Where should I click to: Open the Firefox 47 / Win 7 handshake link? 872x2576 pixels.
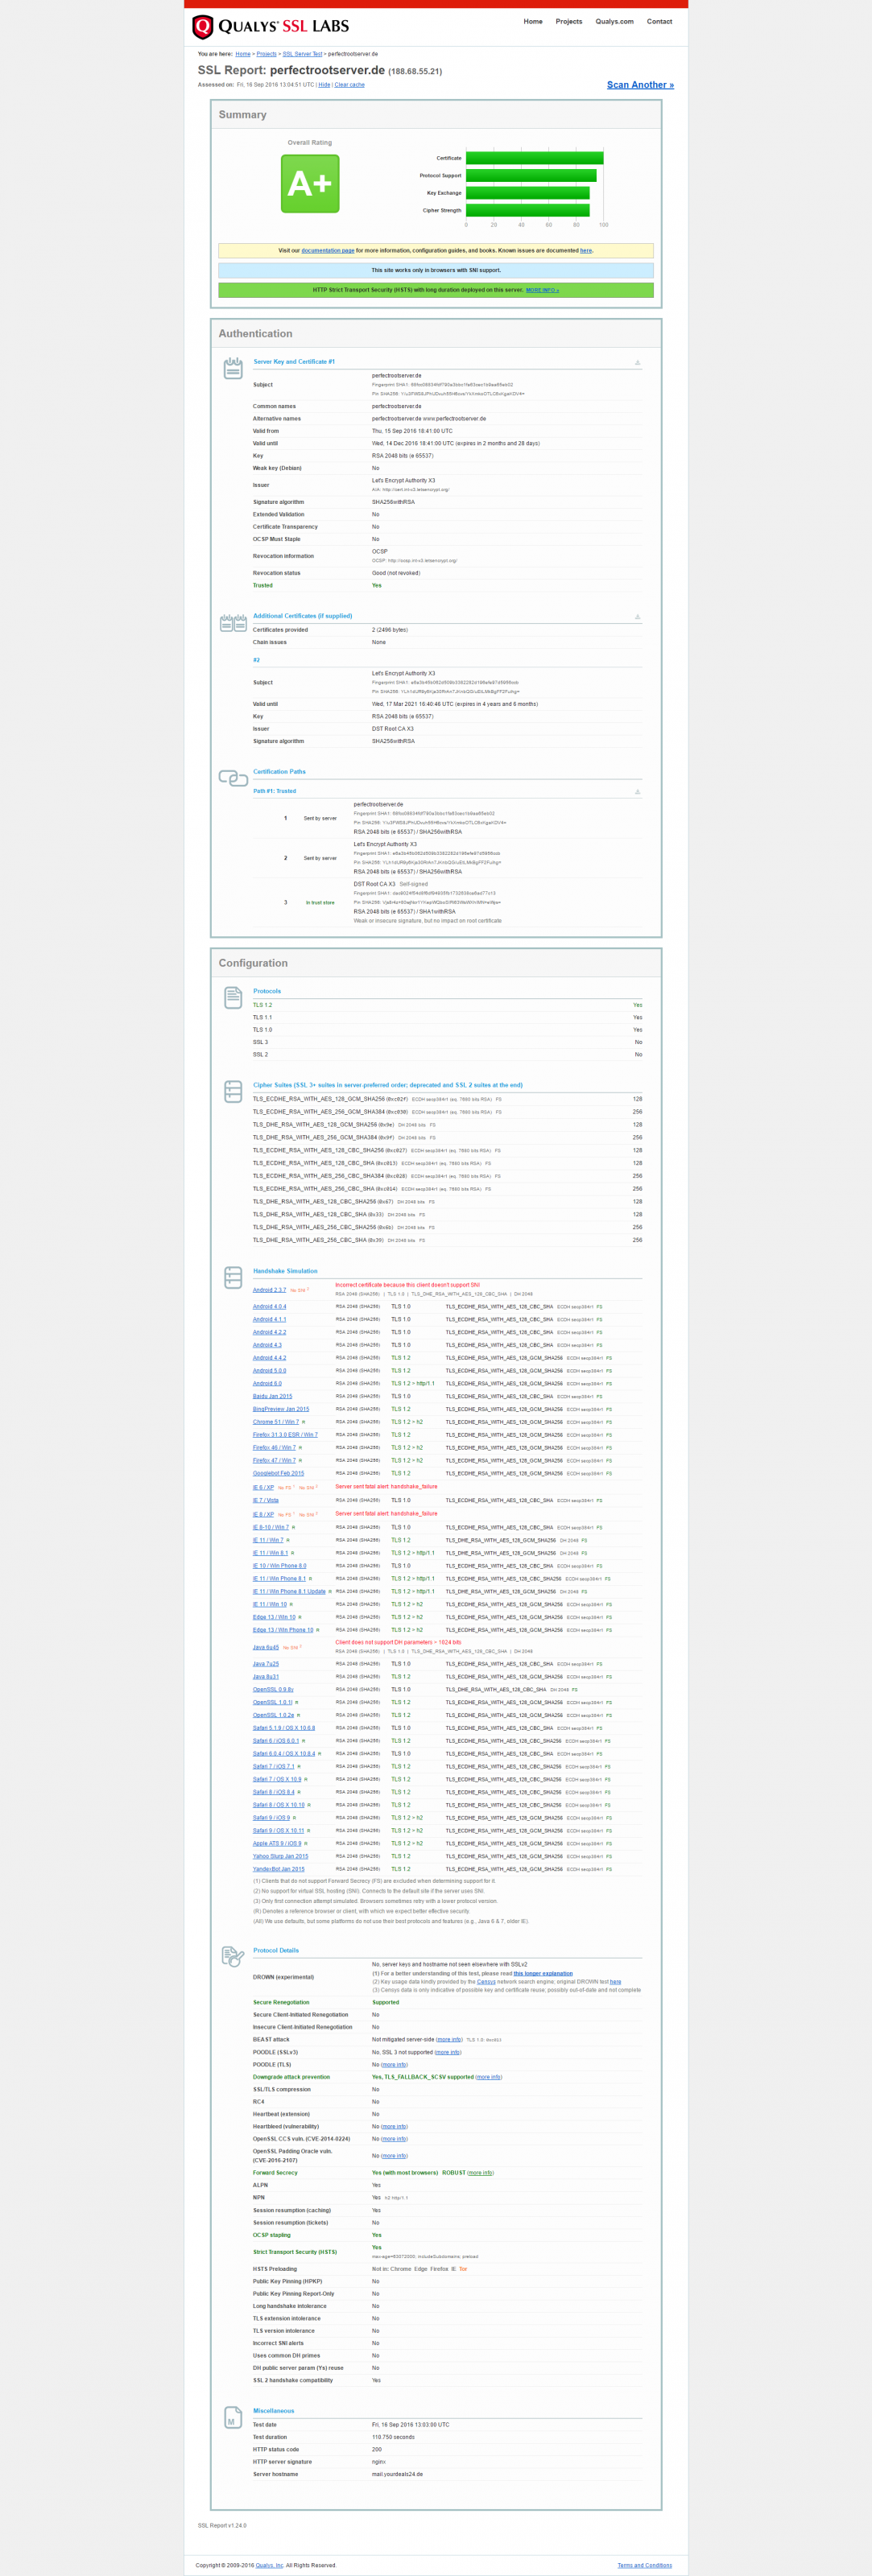[274, 1460]
